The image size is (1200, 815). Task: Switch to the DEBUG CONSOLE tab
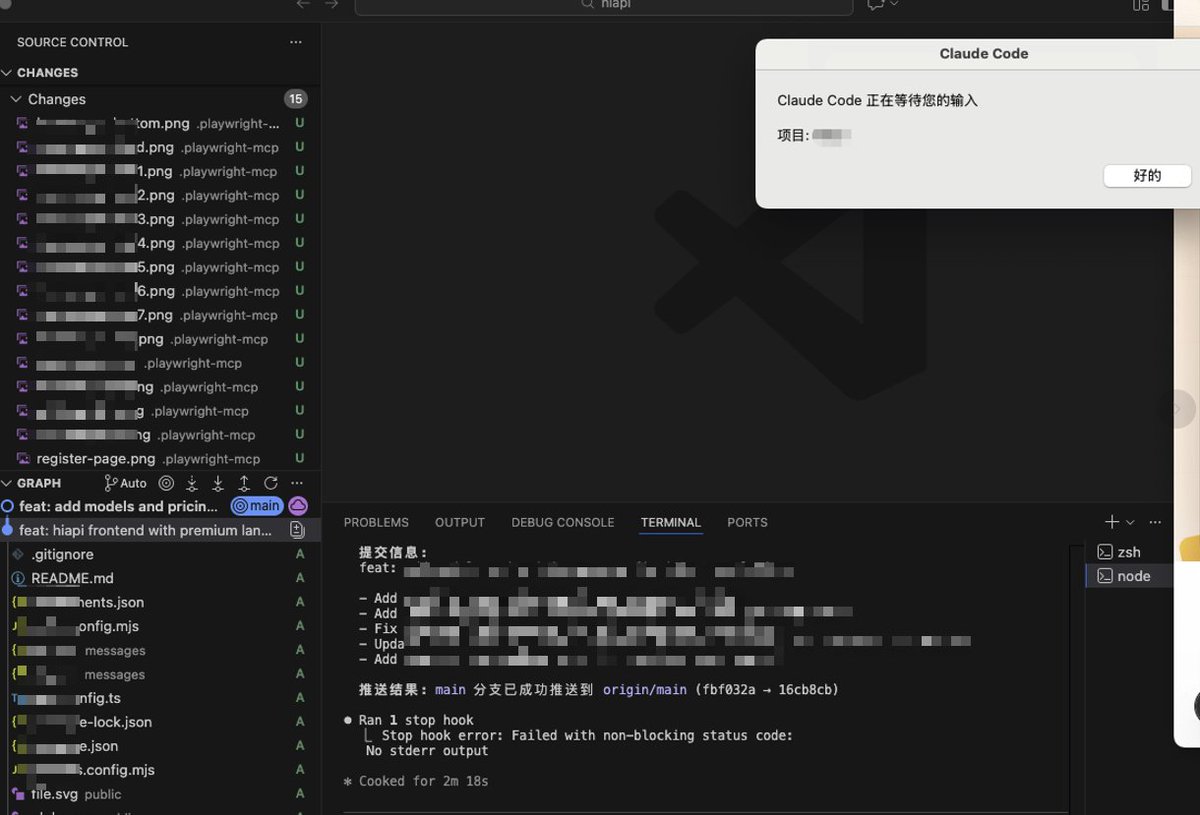point(563,522)
